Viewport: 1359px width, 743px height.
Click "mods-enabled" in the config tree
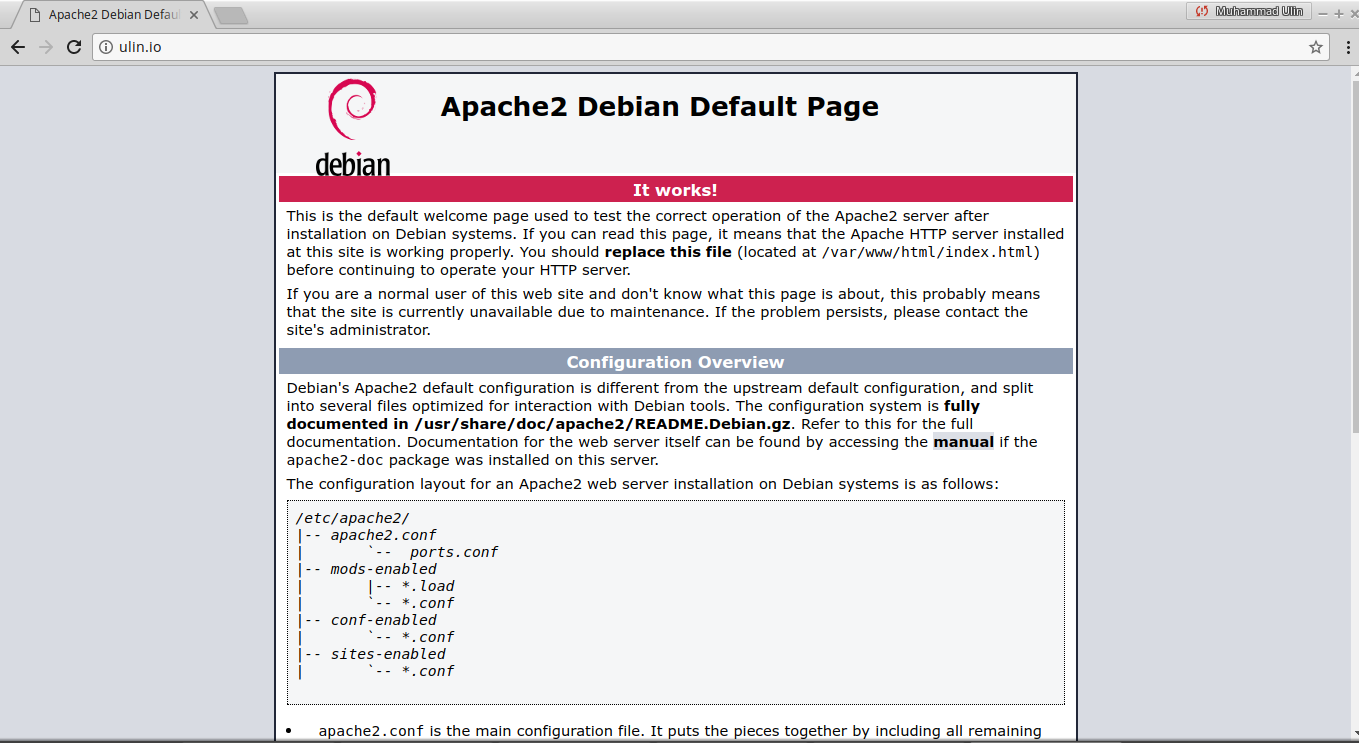(x=383, y=569)
